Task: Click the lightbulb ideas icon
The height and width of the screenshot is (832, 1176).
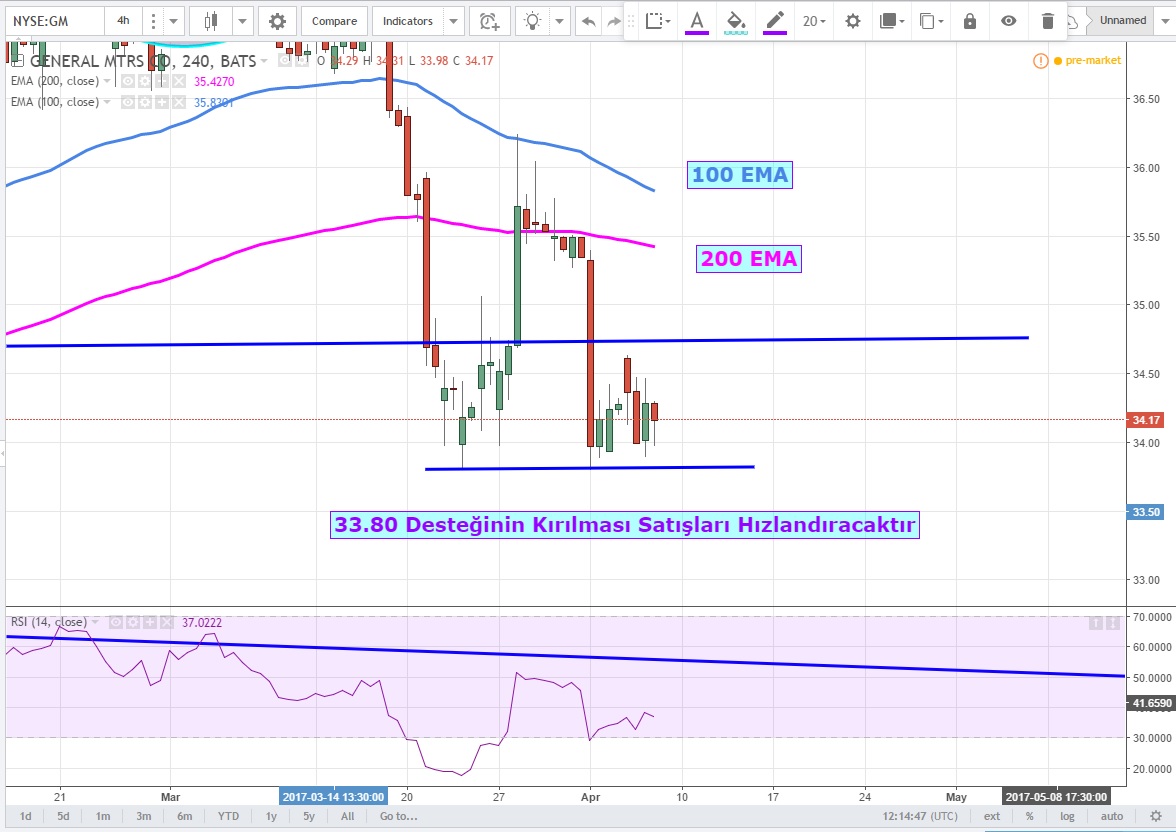Action: 534,20
